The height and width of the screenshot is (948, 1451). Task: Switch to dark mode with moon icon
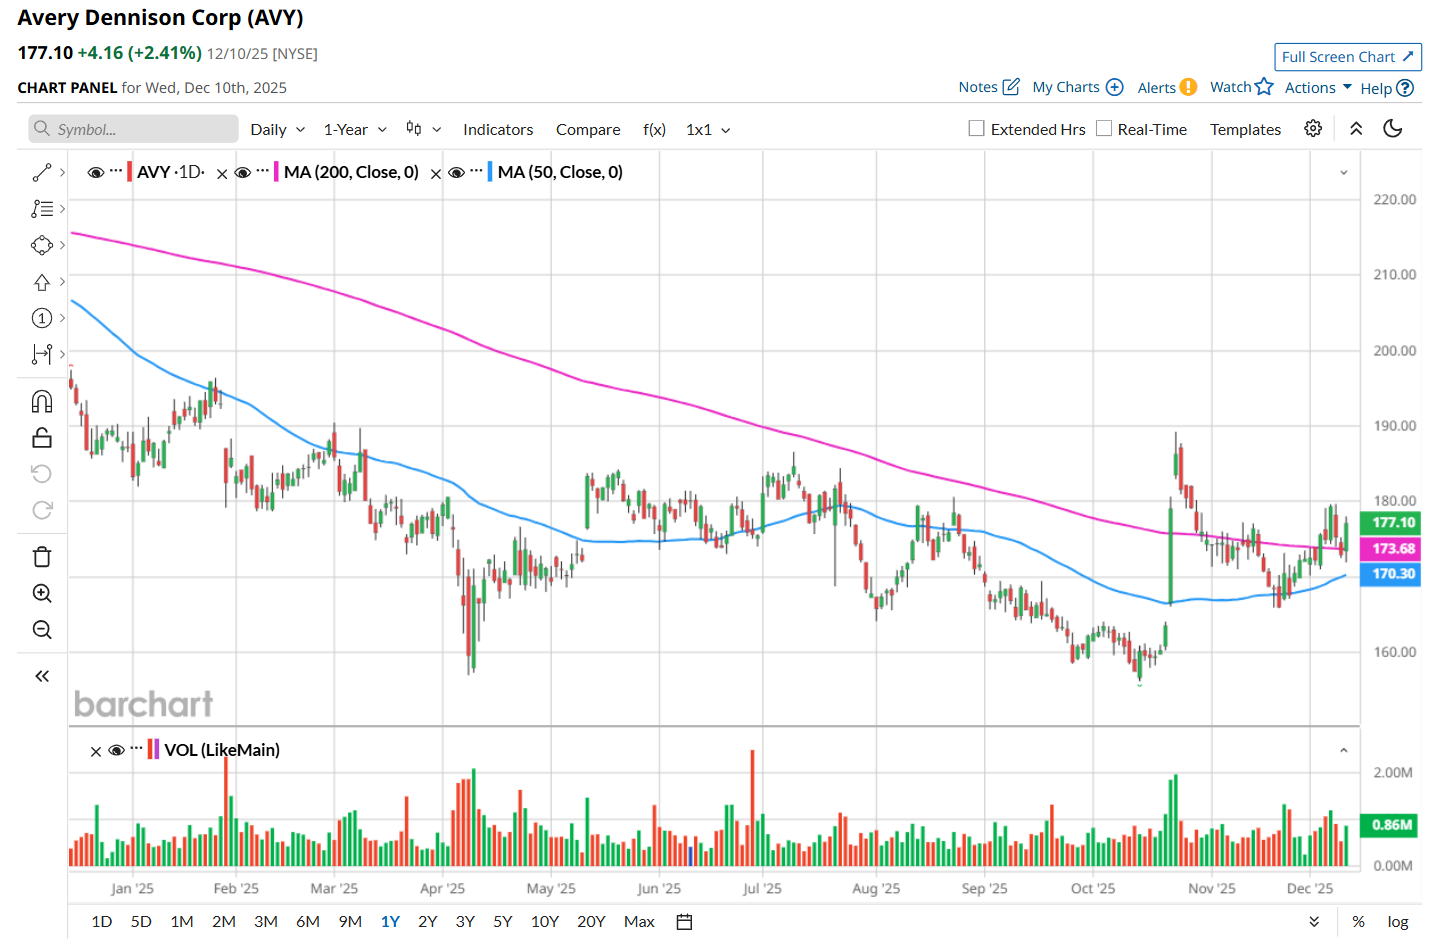[x=1393, y=128]
